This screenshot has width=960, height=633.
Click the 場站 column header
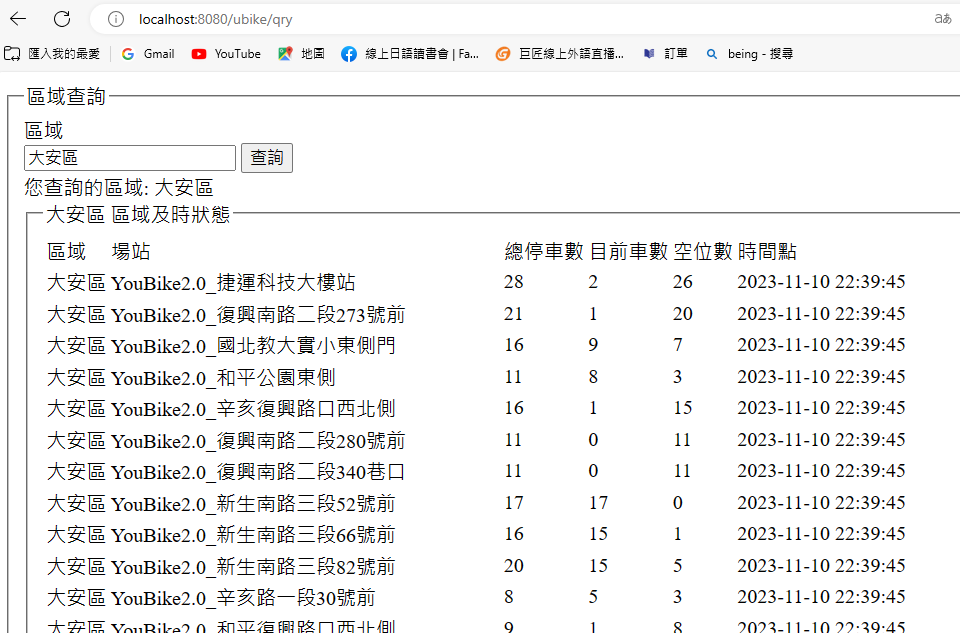pyautogui.click(x=131, y=252)
